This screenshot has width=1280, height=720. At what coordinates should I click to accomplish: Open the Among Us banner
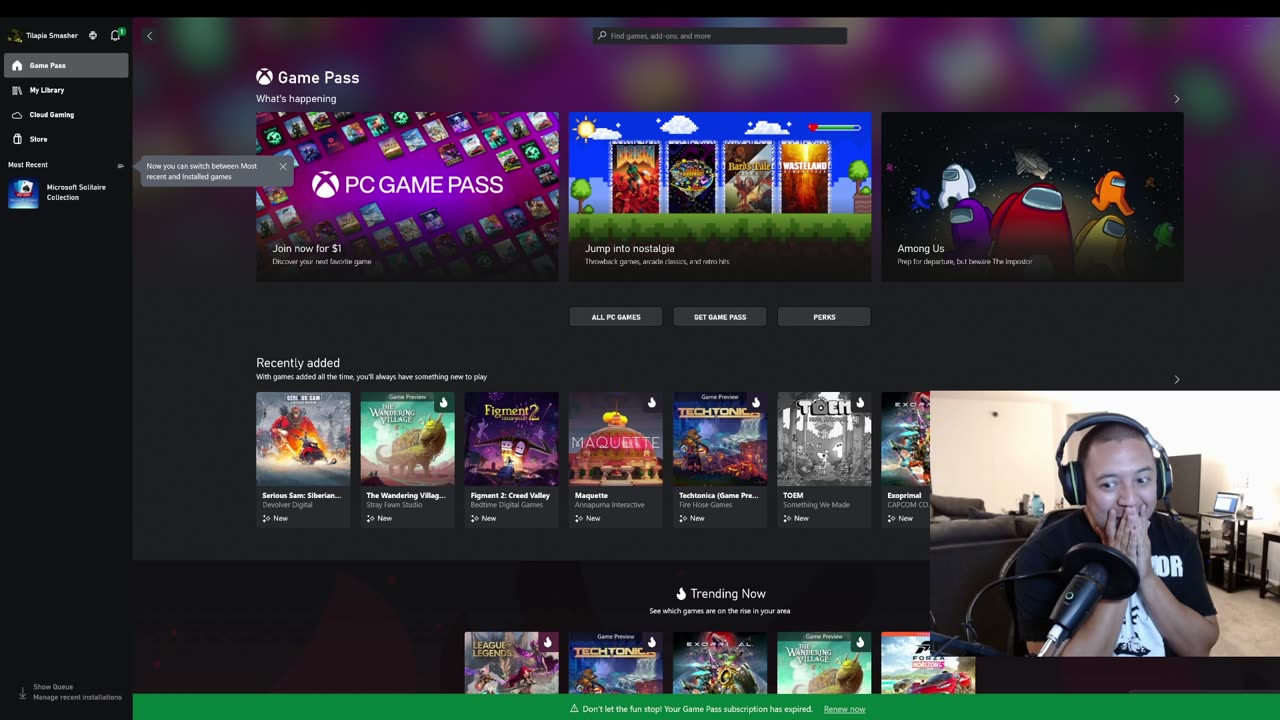pos(1032,196)
